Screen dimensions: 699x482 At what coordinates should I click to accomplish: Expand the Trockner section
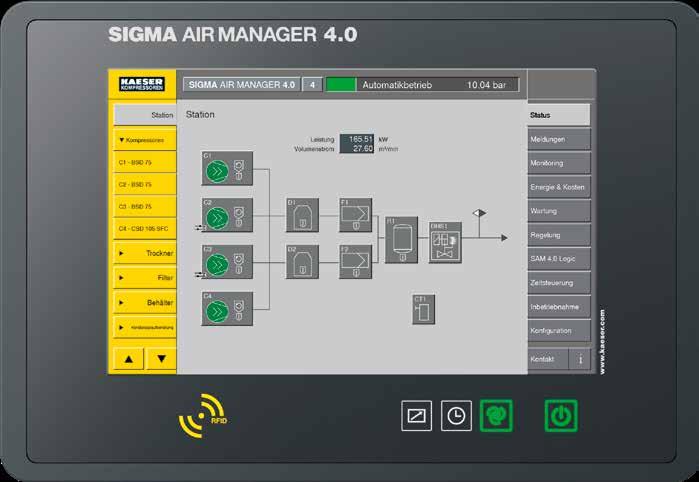(145, 253)
